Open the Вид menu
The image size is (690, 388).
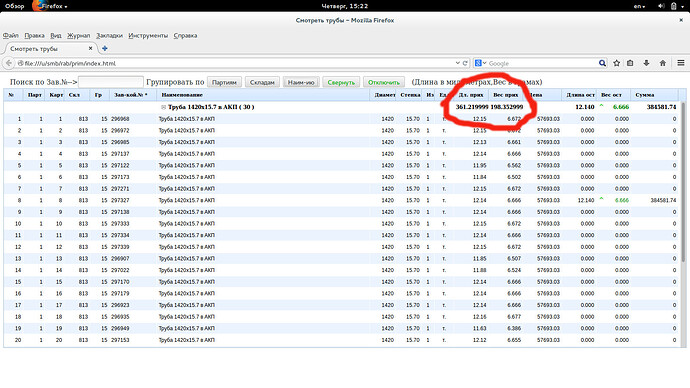coord(56,36)
